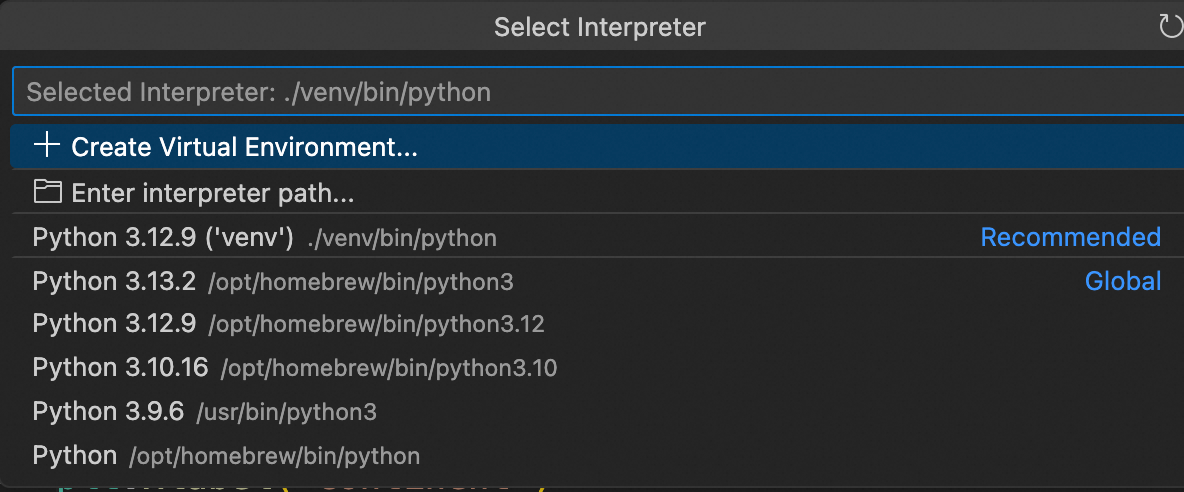Refresh the interpreter list
Image resolution: width=1184 pixels, height=492 pixels.
(x=1171, y=27)
